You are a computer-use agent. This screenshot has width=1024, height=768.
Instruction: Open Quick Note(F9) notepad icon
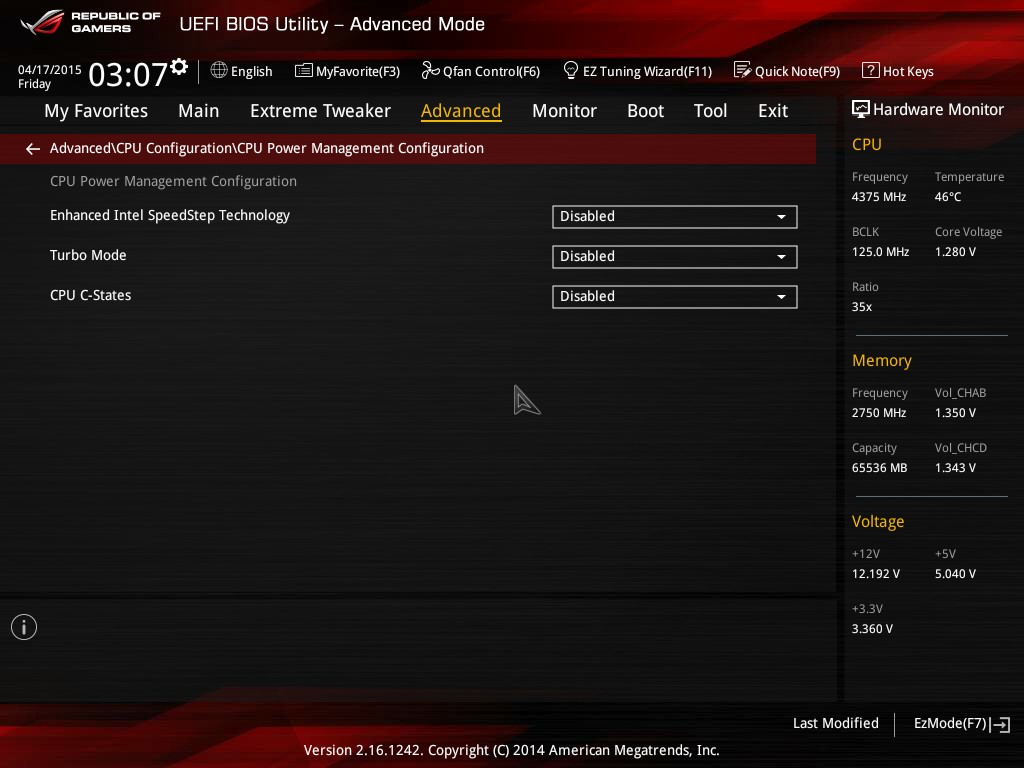[x=742, y=70]
